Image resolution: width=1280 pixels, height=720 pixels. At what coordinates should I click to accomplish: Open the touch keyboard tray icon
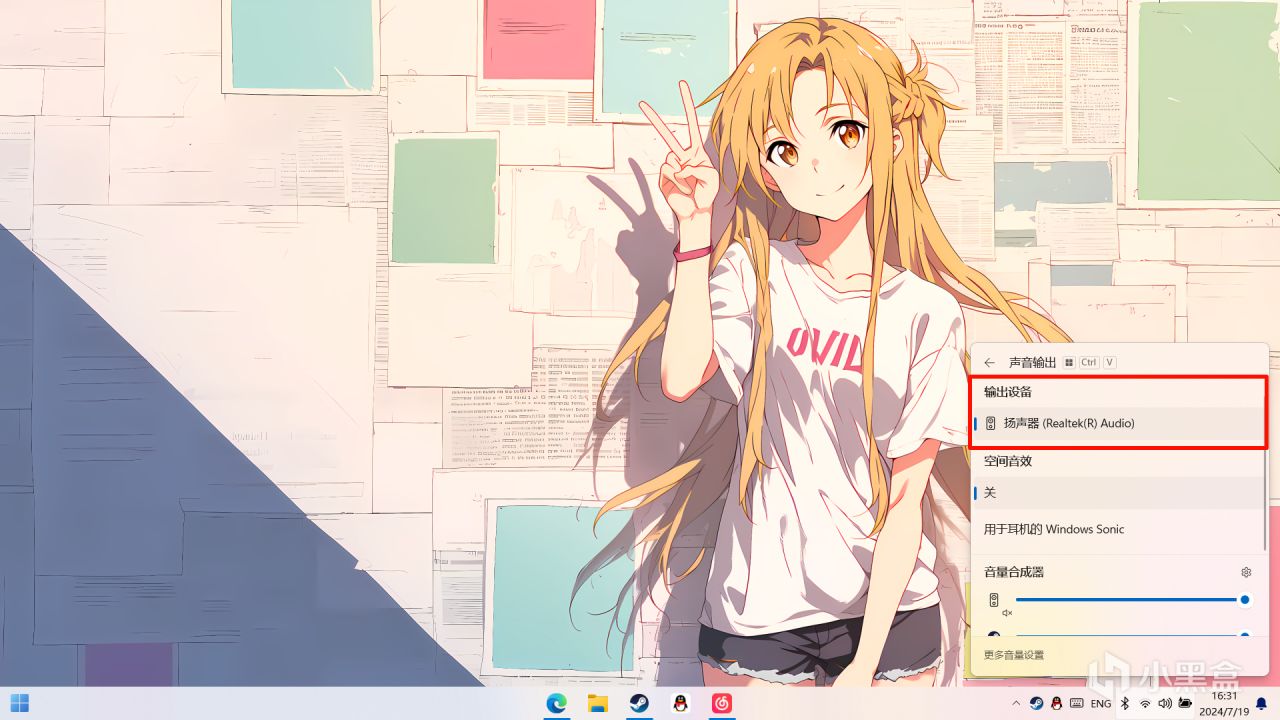pos(1077,703)
